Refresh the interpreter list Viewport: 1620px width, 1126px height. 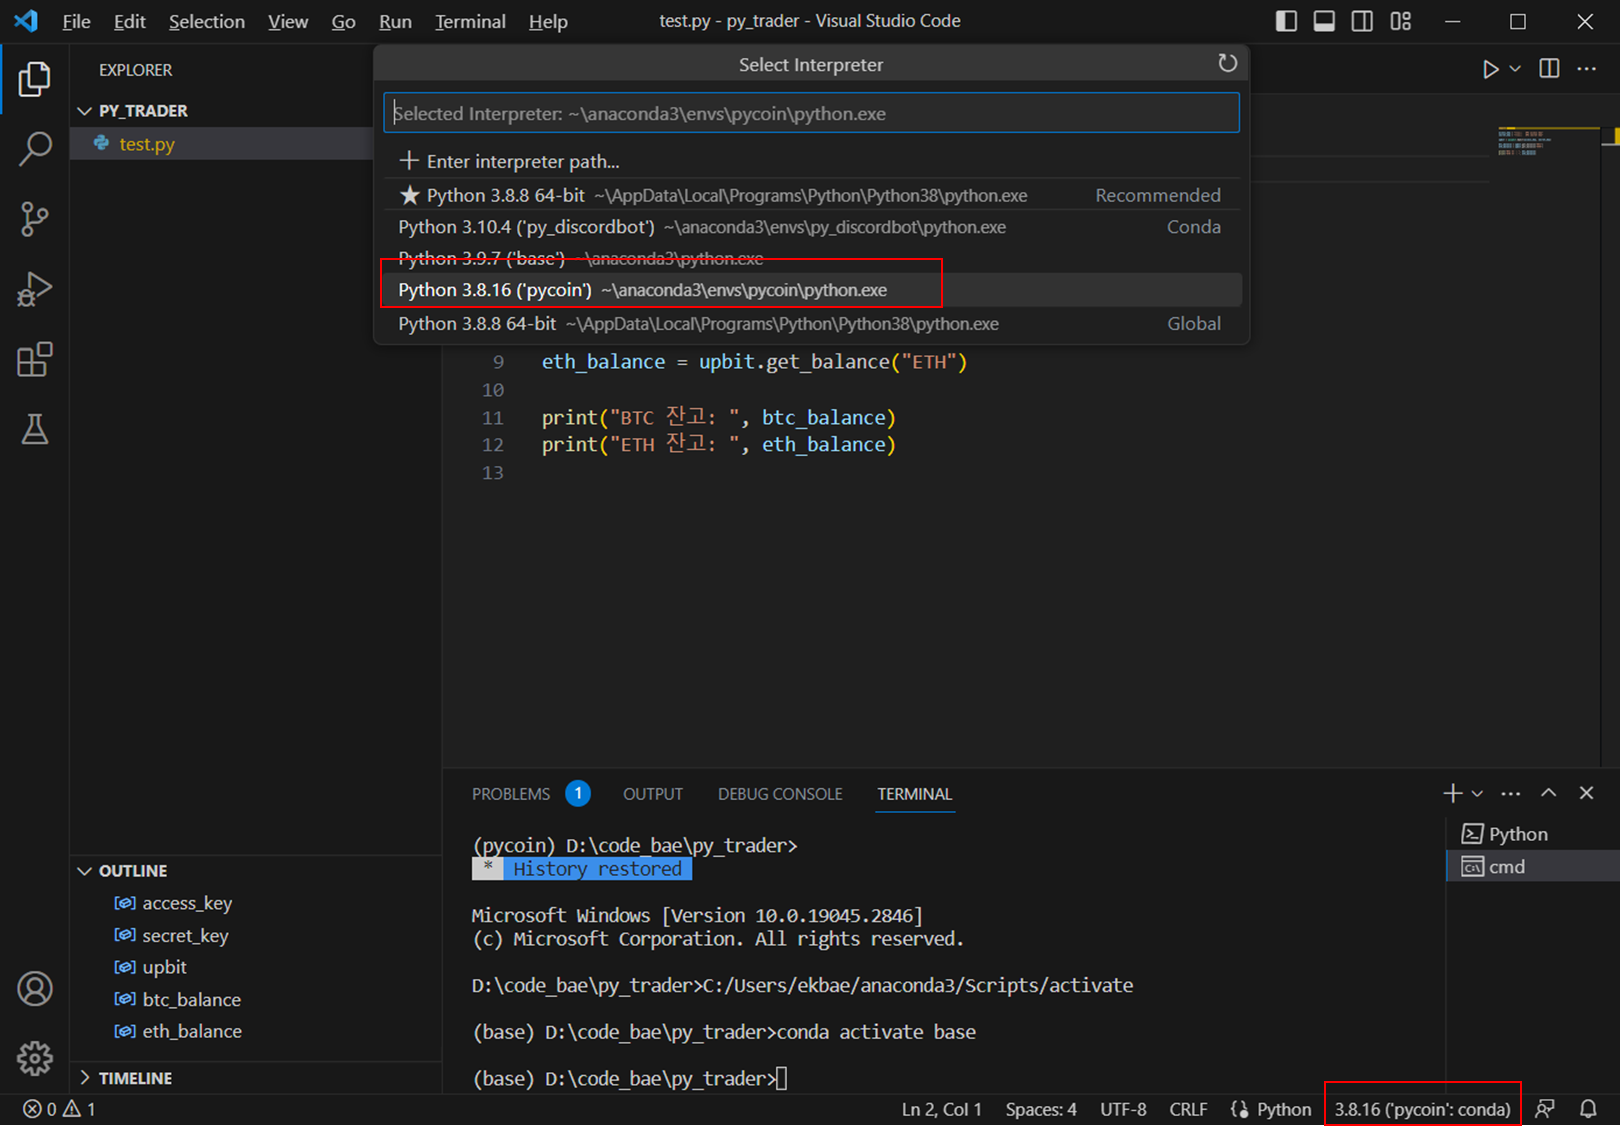click(1227, 64)
